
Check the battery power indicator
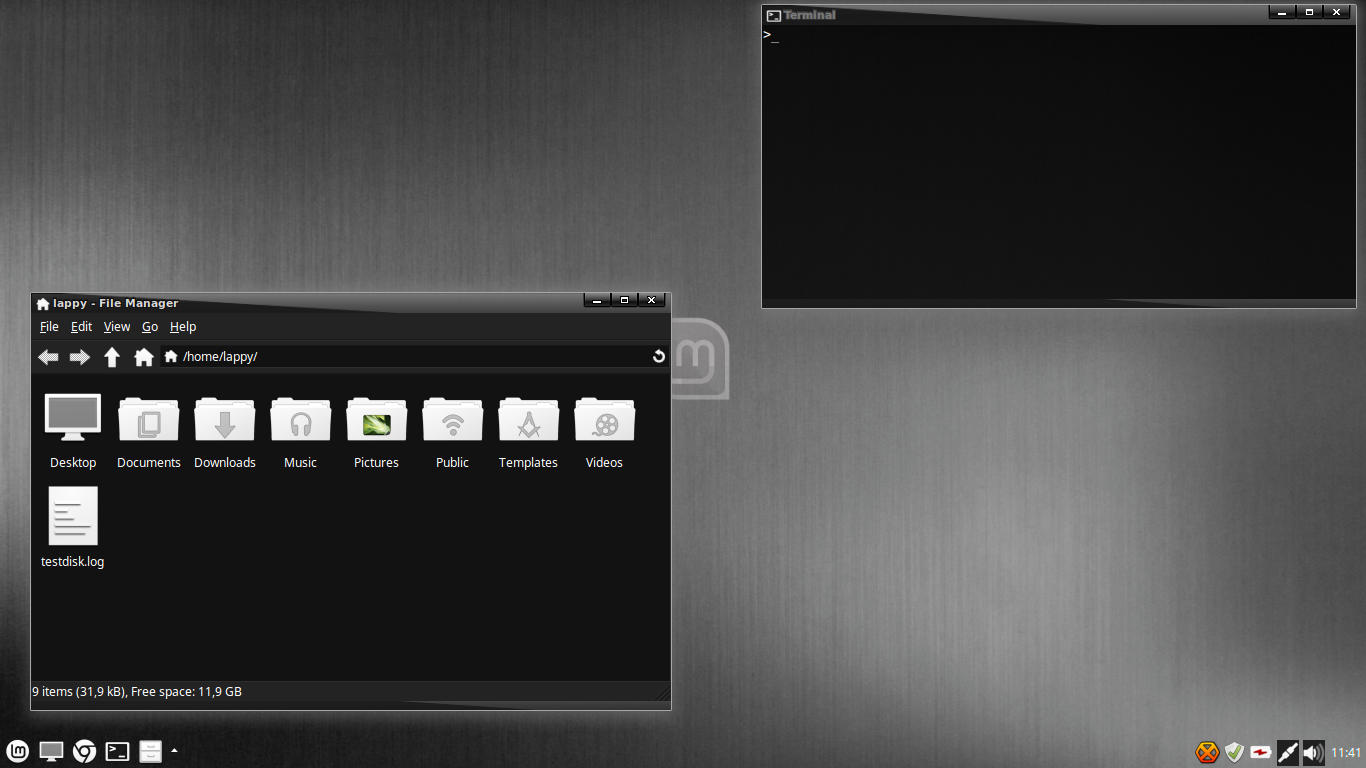tap(1261, 752)
